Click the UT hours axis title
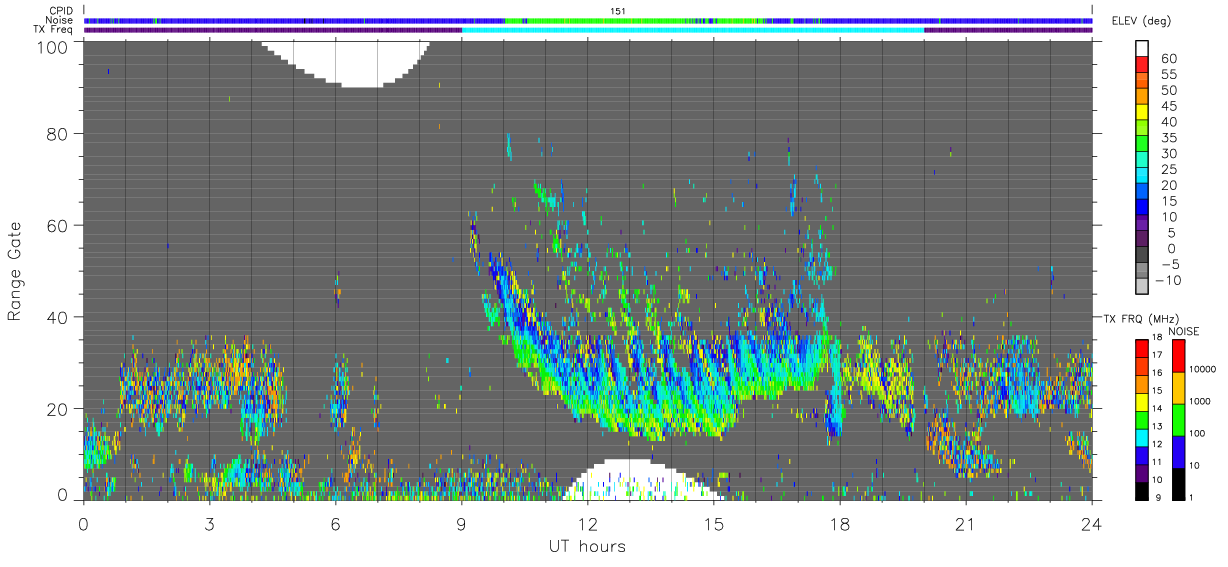 587,546
